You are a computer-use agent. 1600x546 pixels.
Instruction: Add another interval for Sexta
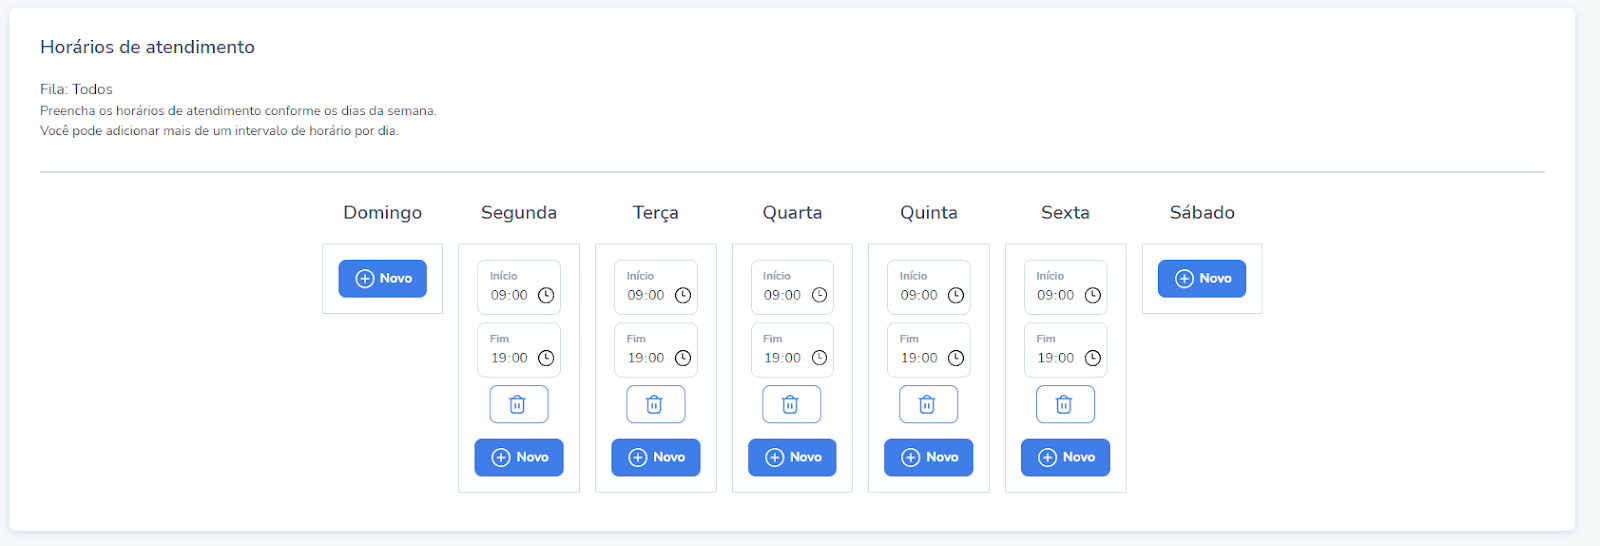click(1065, 457)
